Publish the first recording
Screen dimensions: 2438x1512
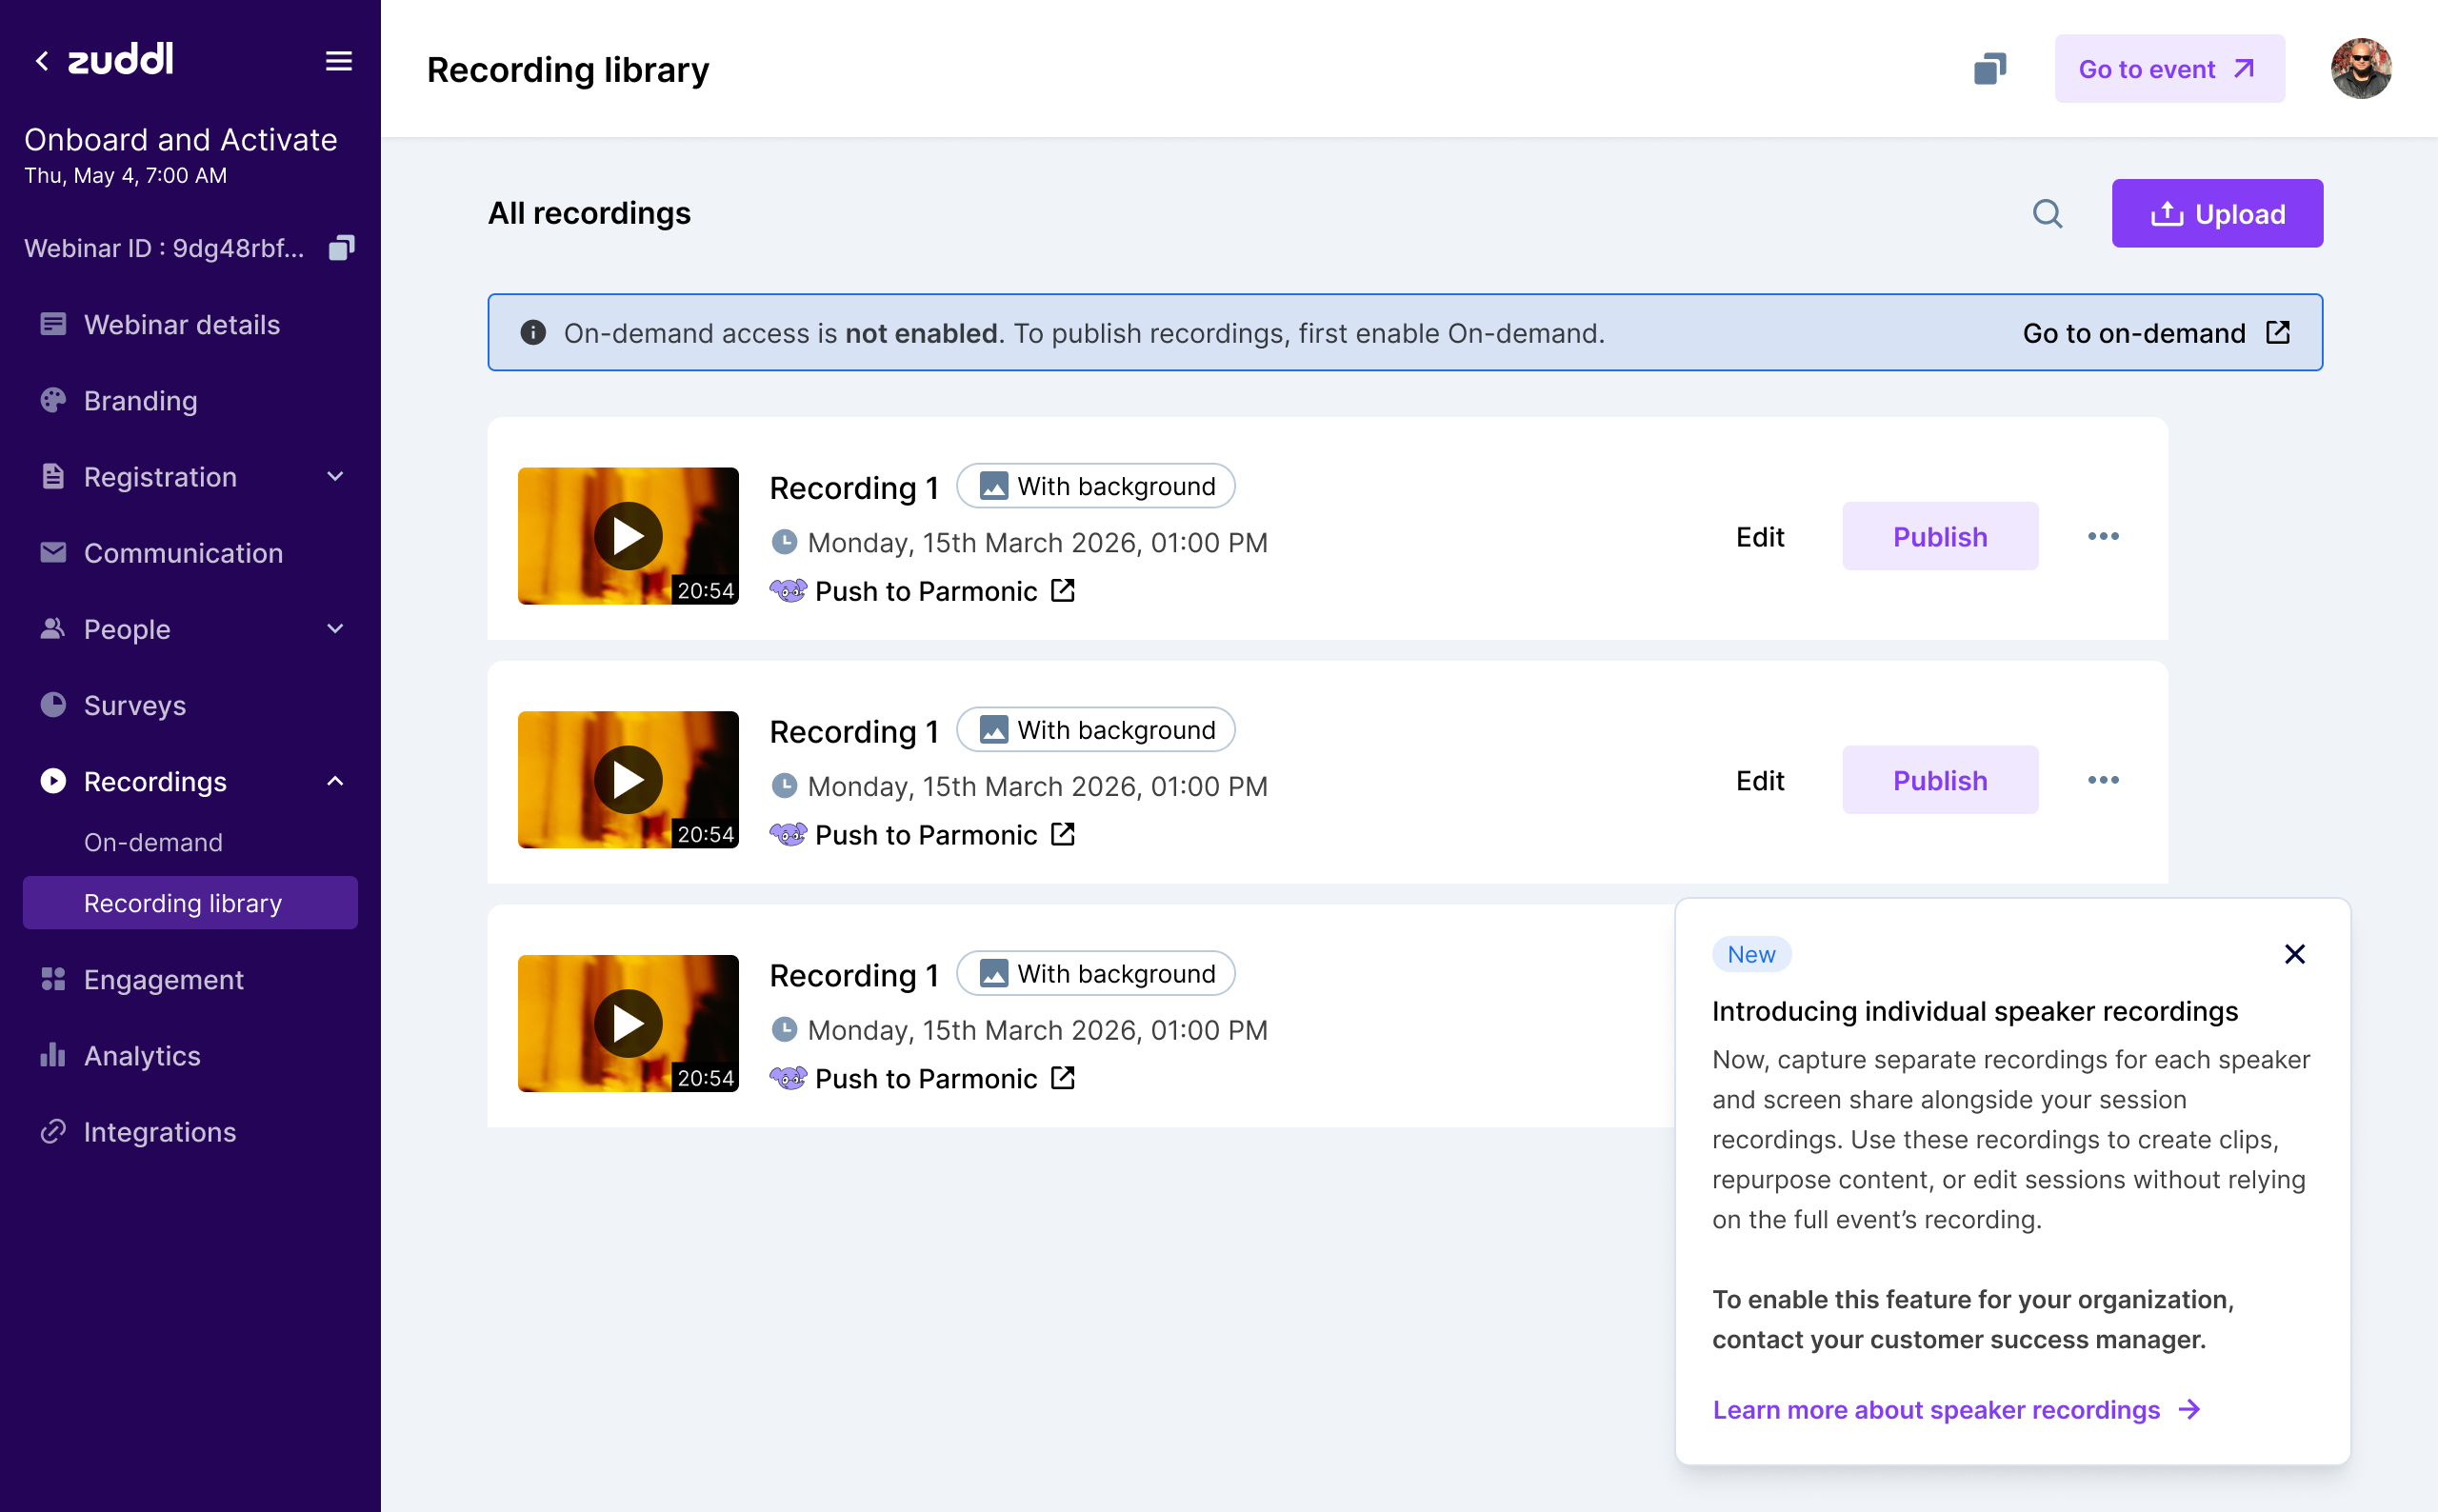tap(1939, 536)
